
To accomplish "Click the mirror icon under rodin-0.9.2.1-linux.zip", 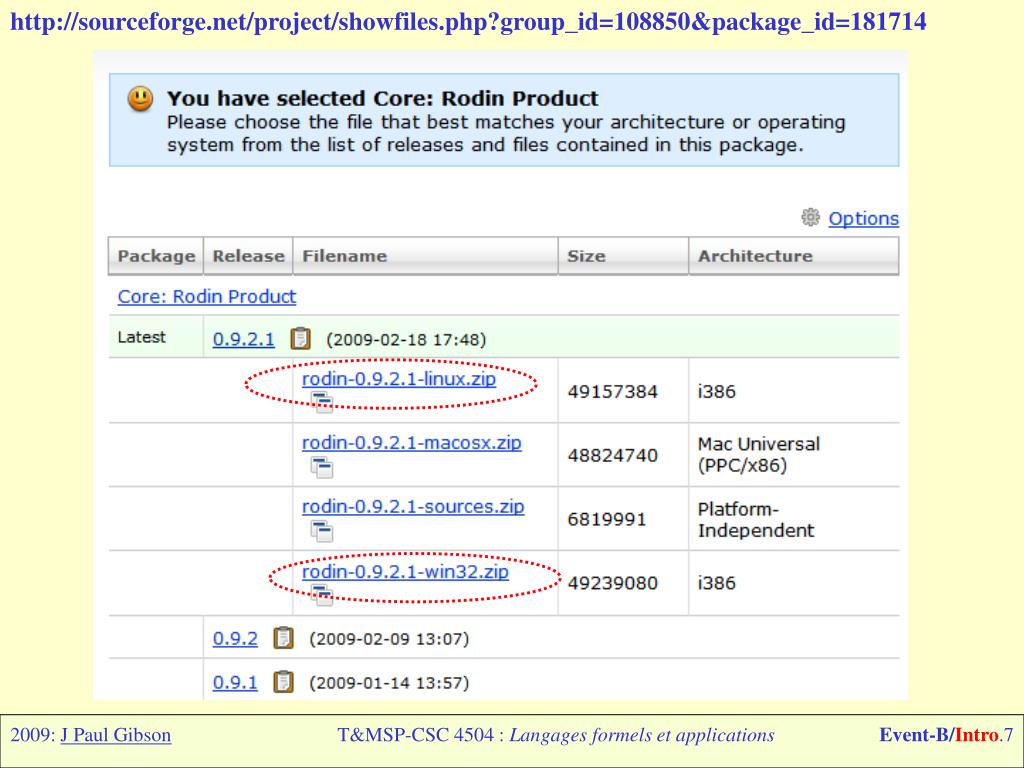I will pos(322,402).
